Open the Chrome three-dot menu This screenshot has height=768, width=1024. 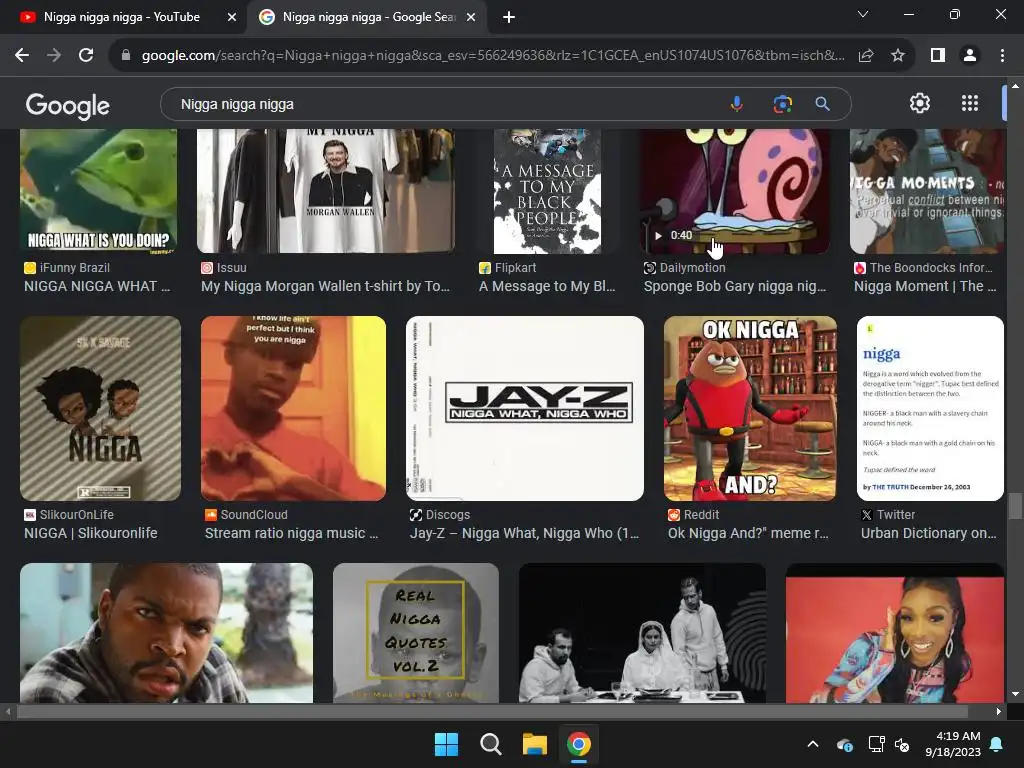click(1002, 56)
